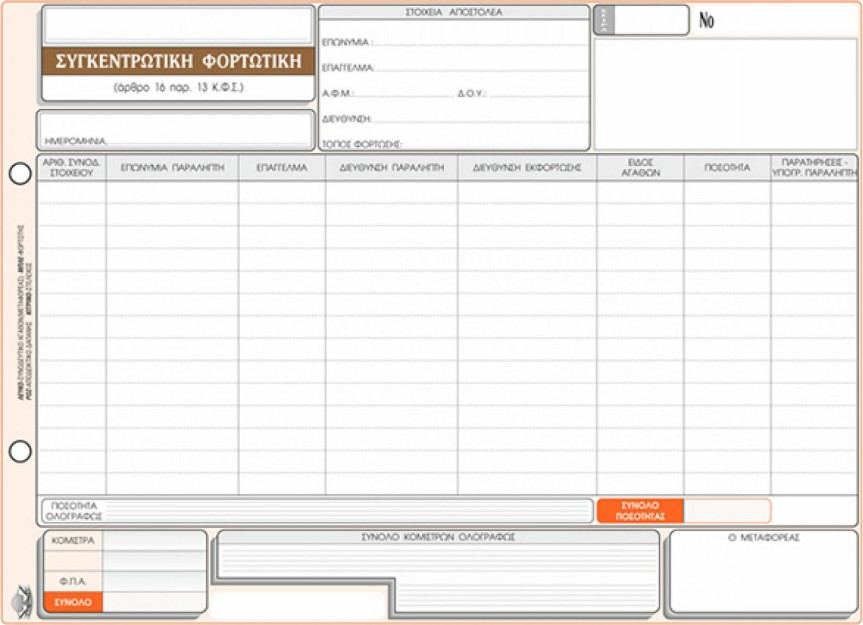Screen dimensions: 863x625
Task: Click the lower punch hole circle on left margin
Action: tap(20, 452)
